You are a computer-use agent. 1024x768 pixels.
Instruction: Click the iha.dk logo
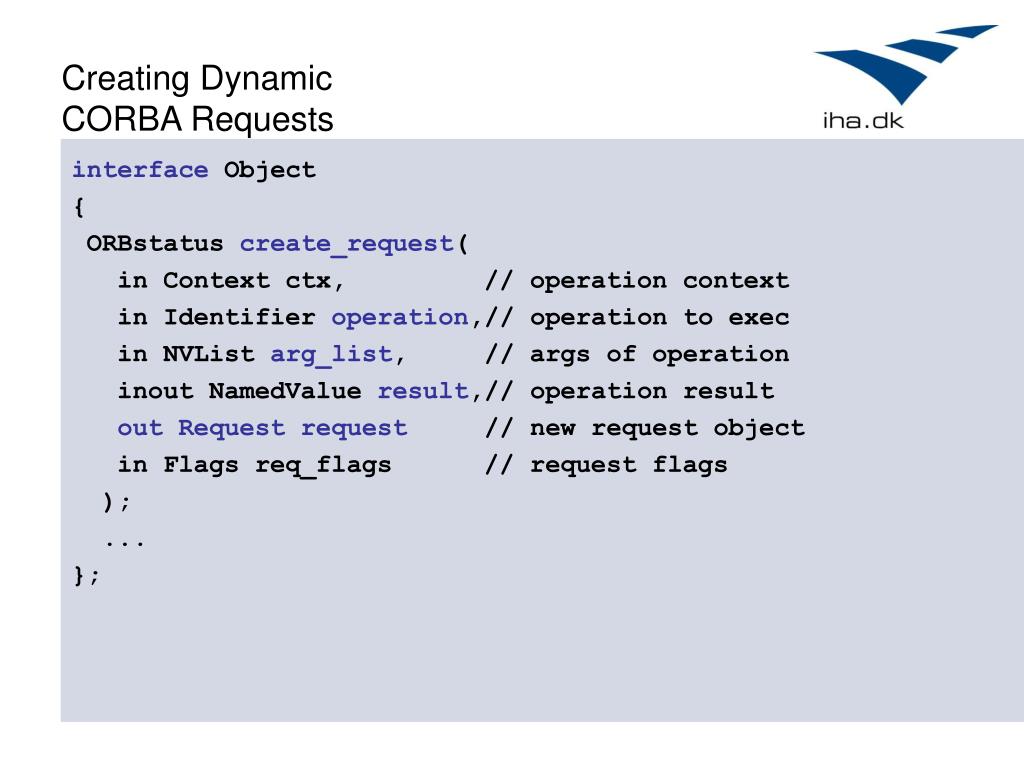coord(905,77)
